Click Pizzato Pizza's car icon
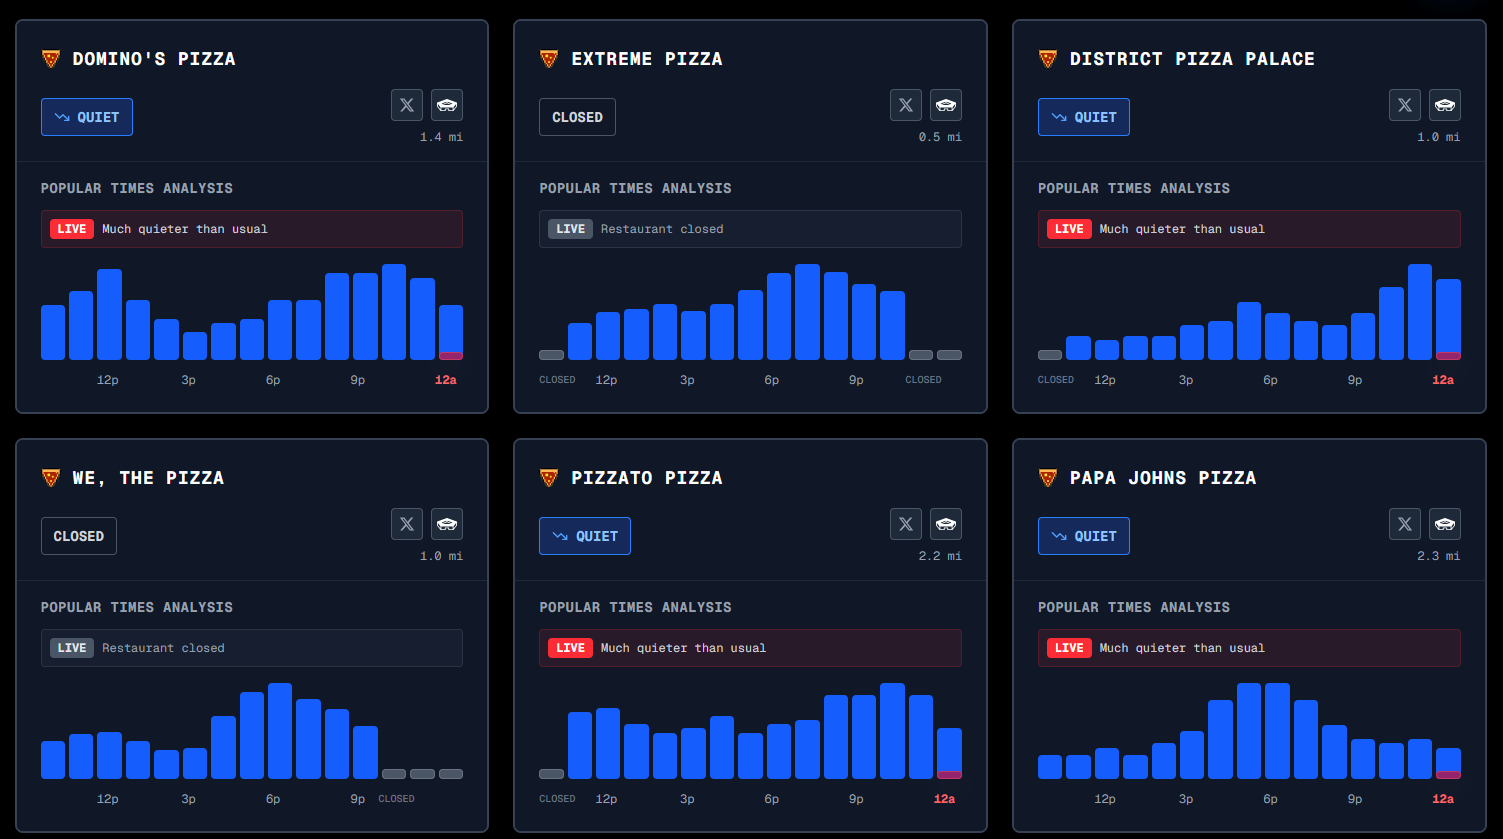 coord(946,524)
